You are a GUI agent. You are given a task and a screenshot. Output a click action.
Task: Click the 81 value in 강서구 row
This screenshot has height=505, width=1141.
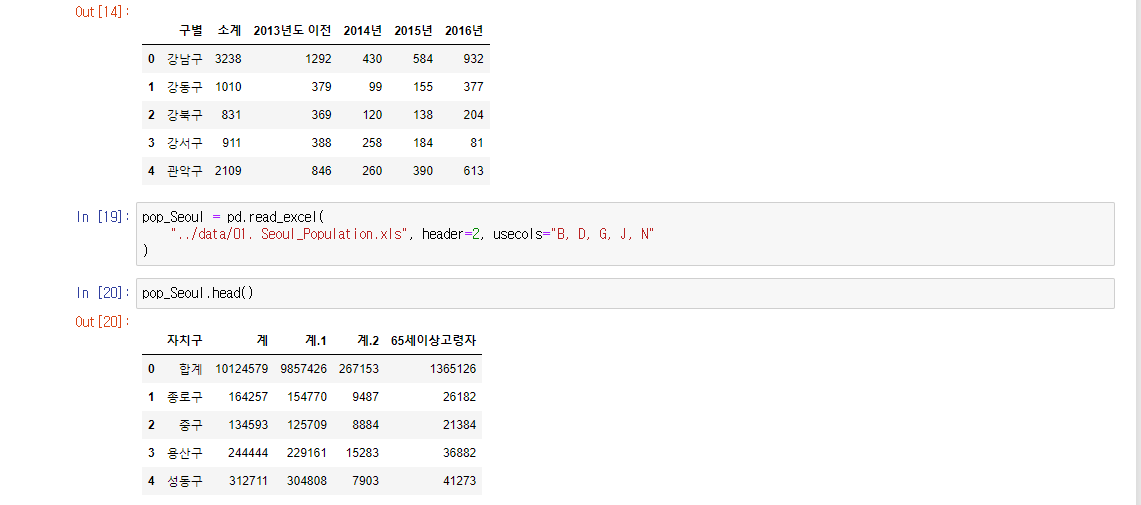477,143
